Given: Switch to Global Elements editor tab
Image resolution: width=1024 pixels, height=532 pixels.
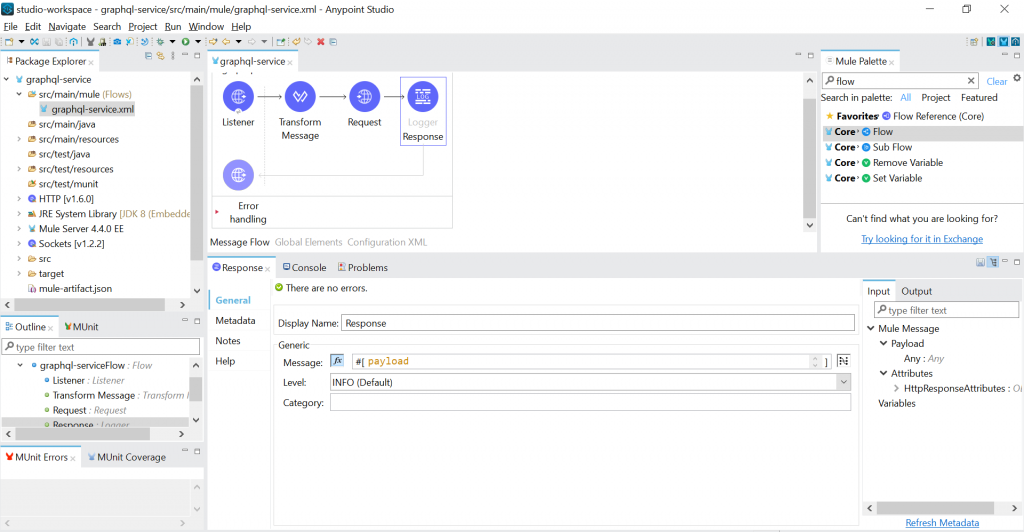Looking at the screenshot, I should pyautogui.click(x=308, y=242).
